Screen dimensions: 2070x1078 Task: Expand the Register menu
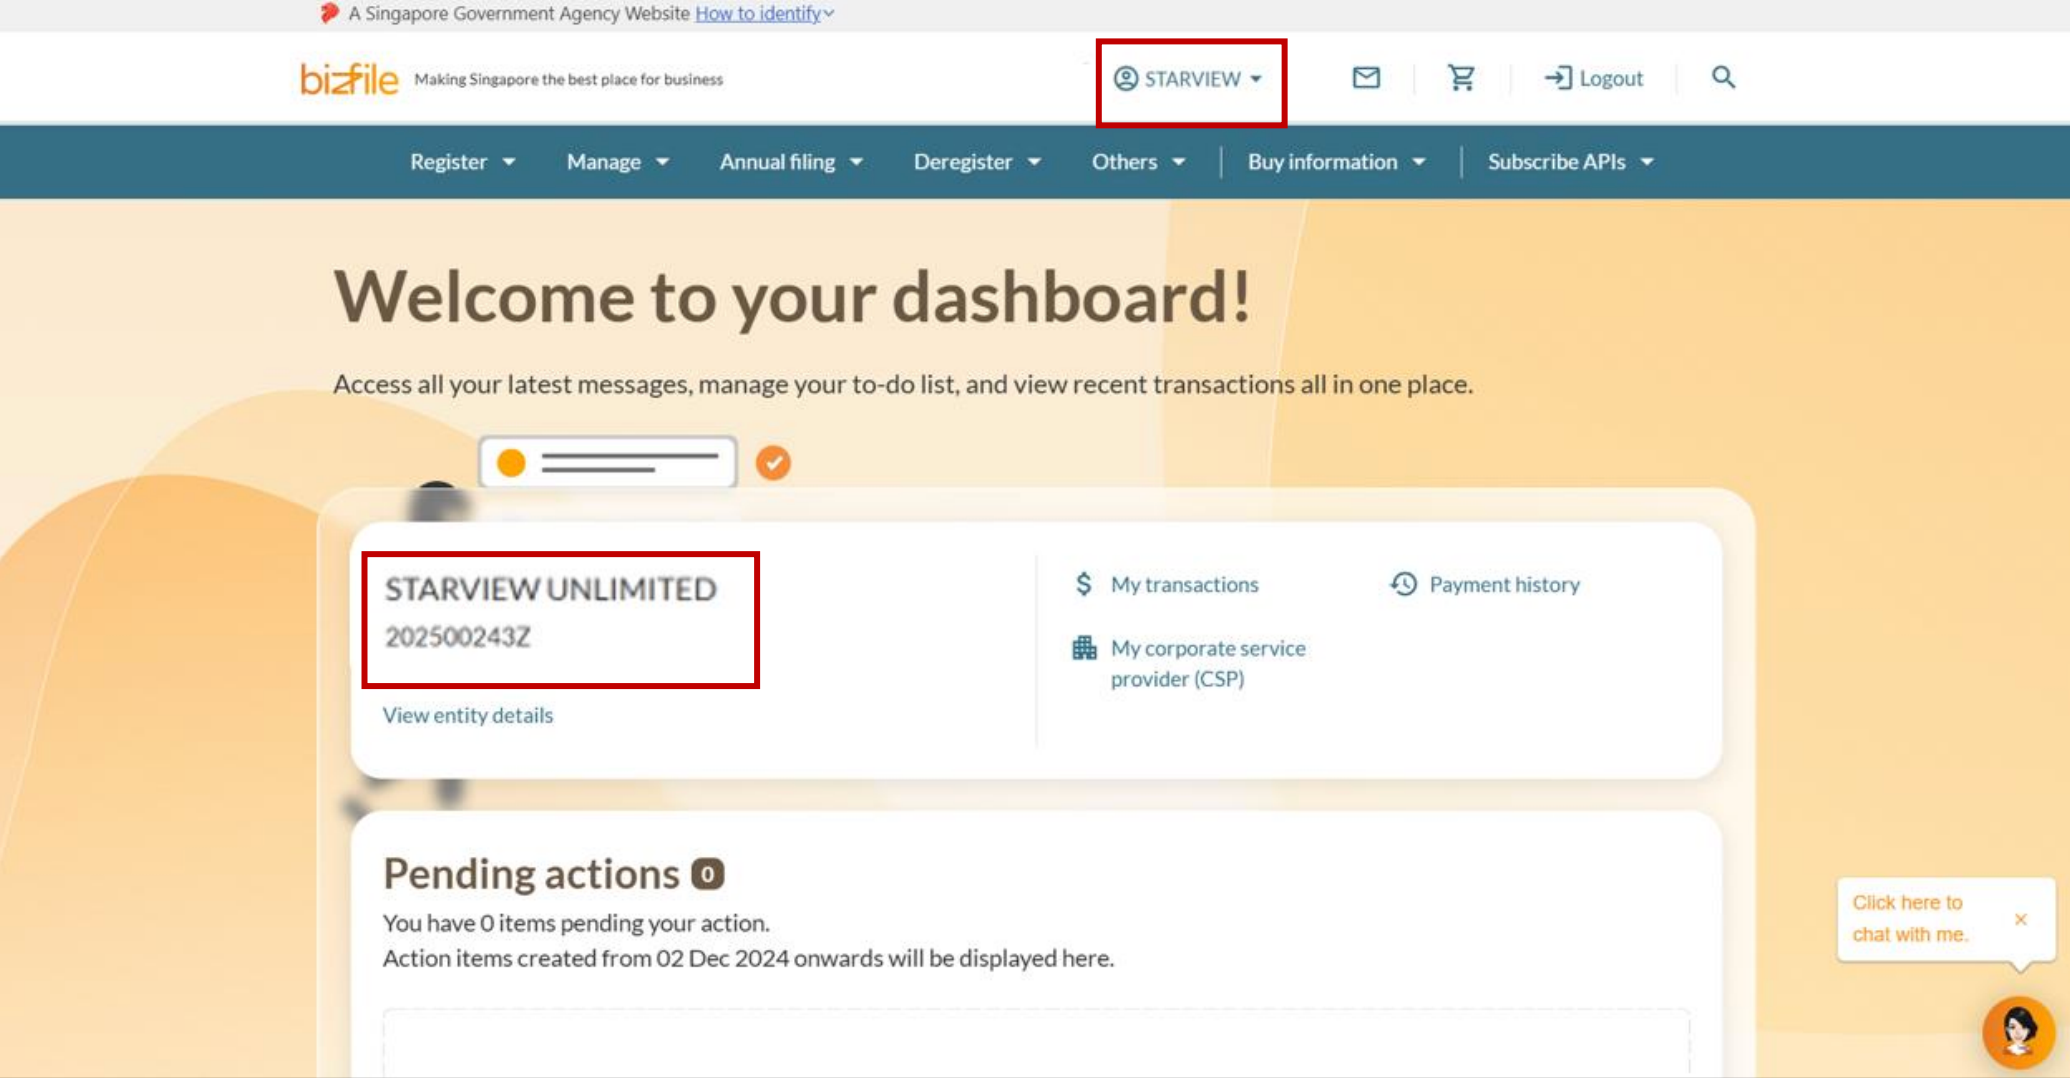coord(462,162)
